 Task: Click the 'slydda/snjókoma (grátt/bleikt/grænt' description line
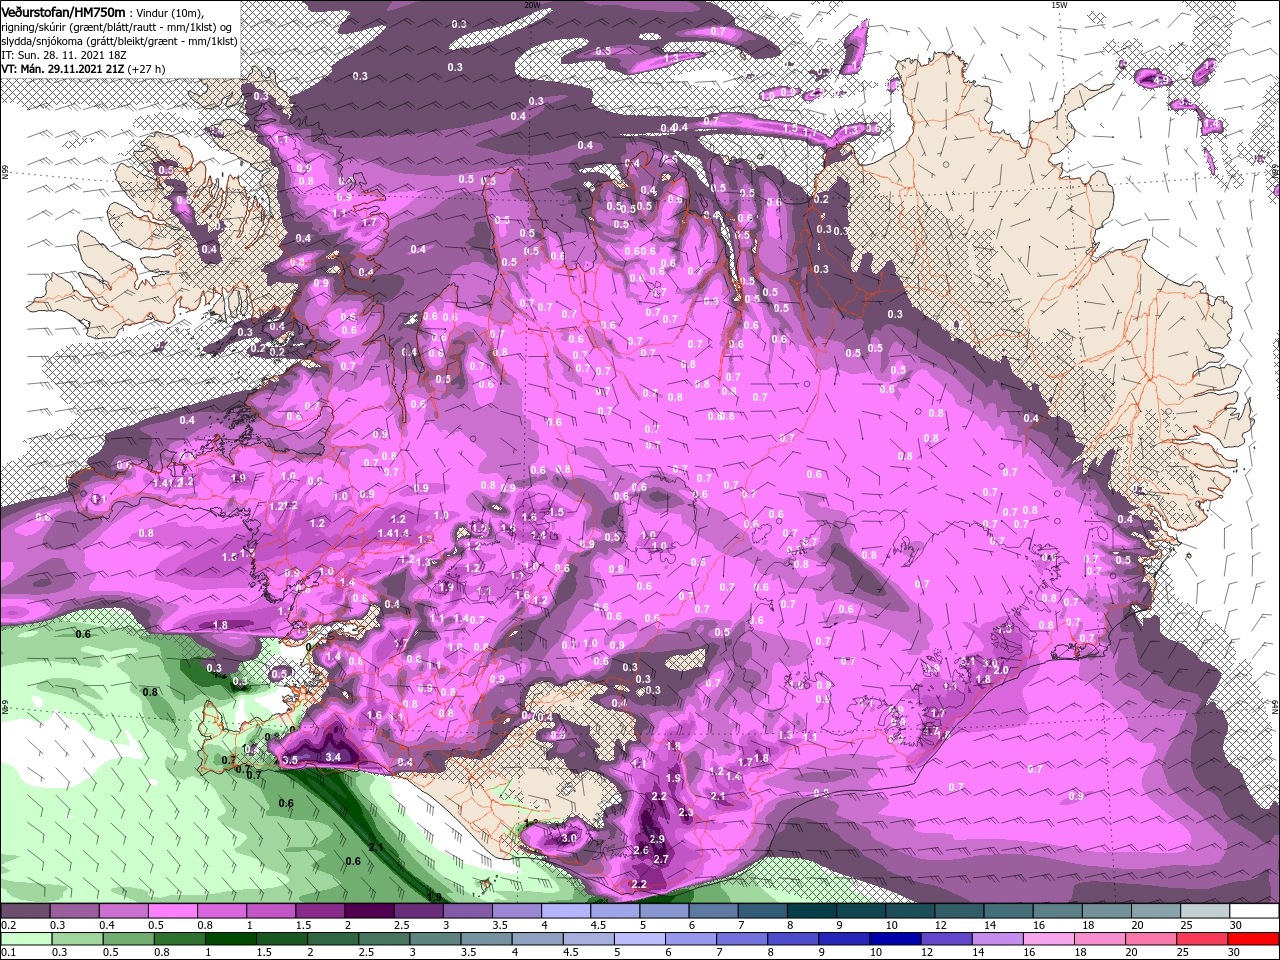pos(119,41)
